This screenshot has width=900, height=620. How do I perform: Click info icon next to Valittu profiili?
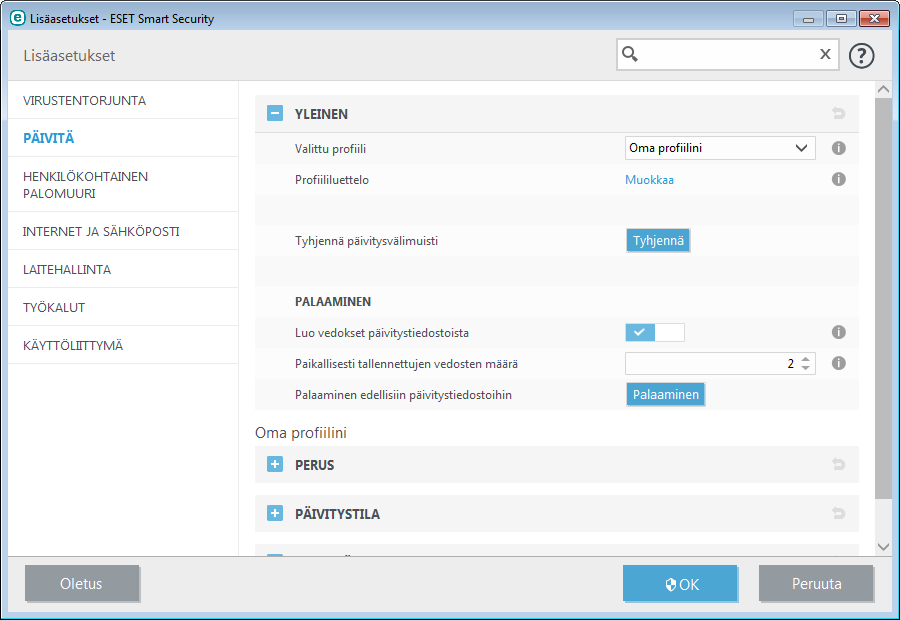click(x=839, y=148)
